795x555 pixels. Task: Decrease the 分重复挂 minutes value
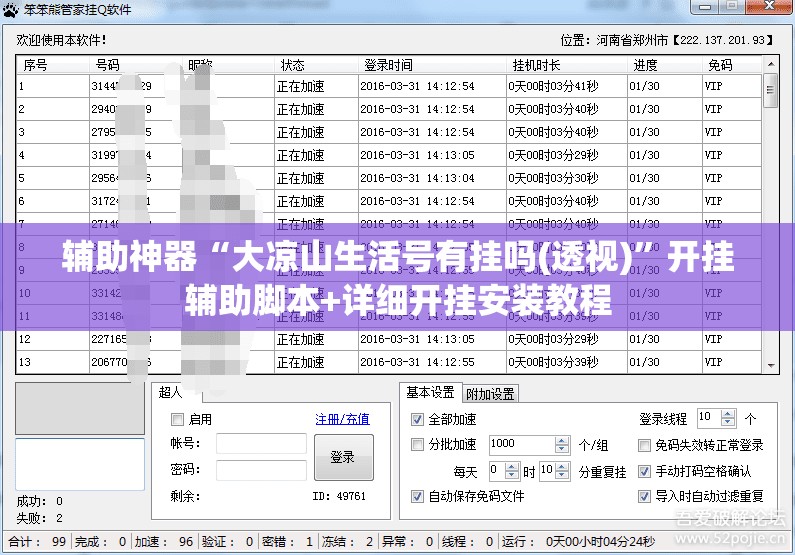(x=562, y=475)
